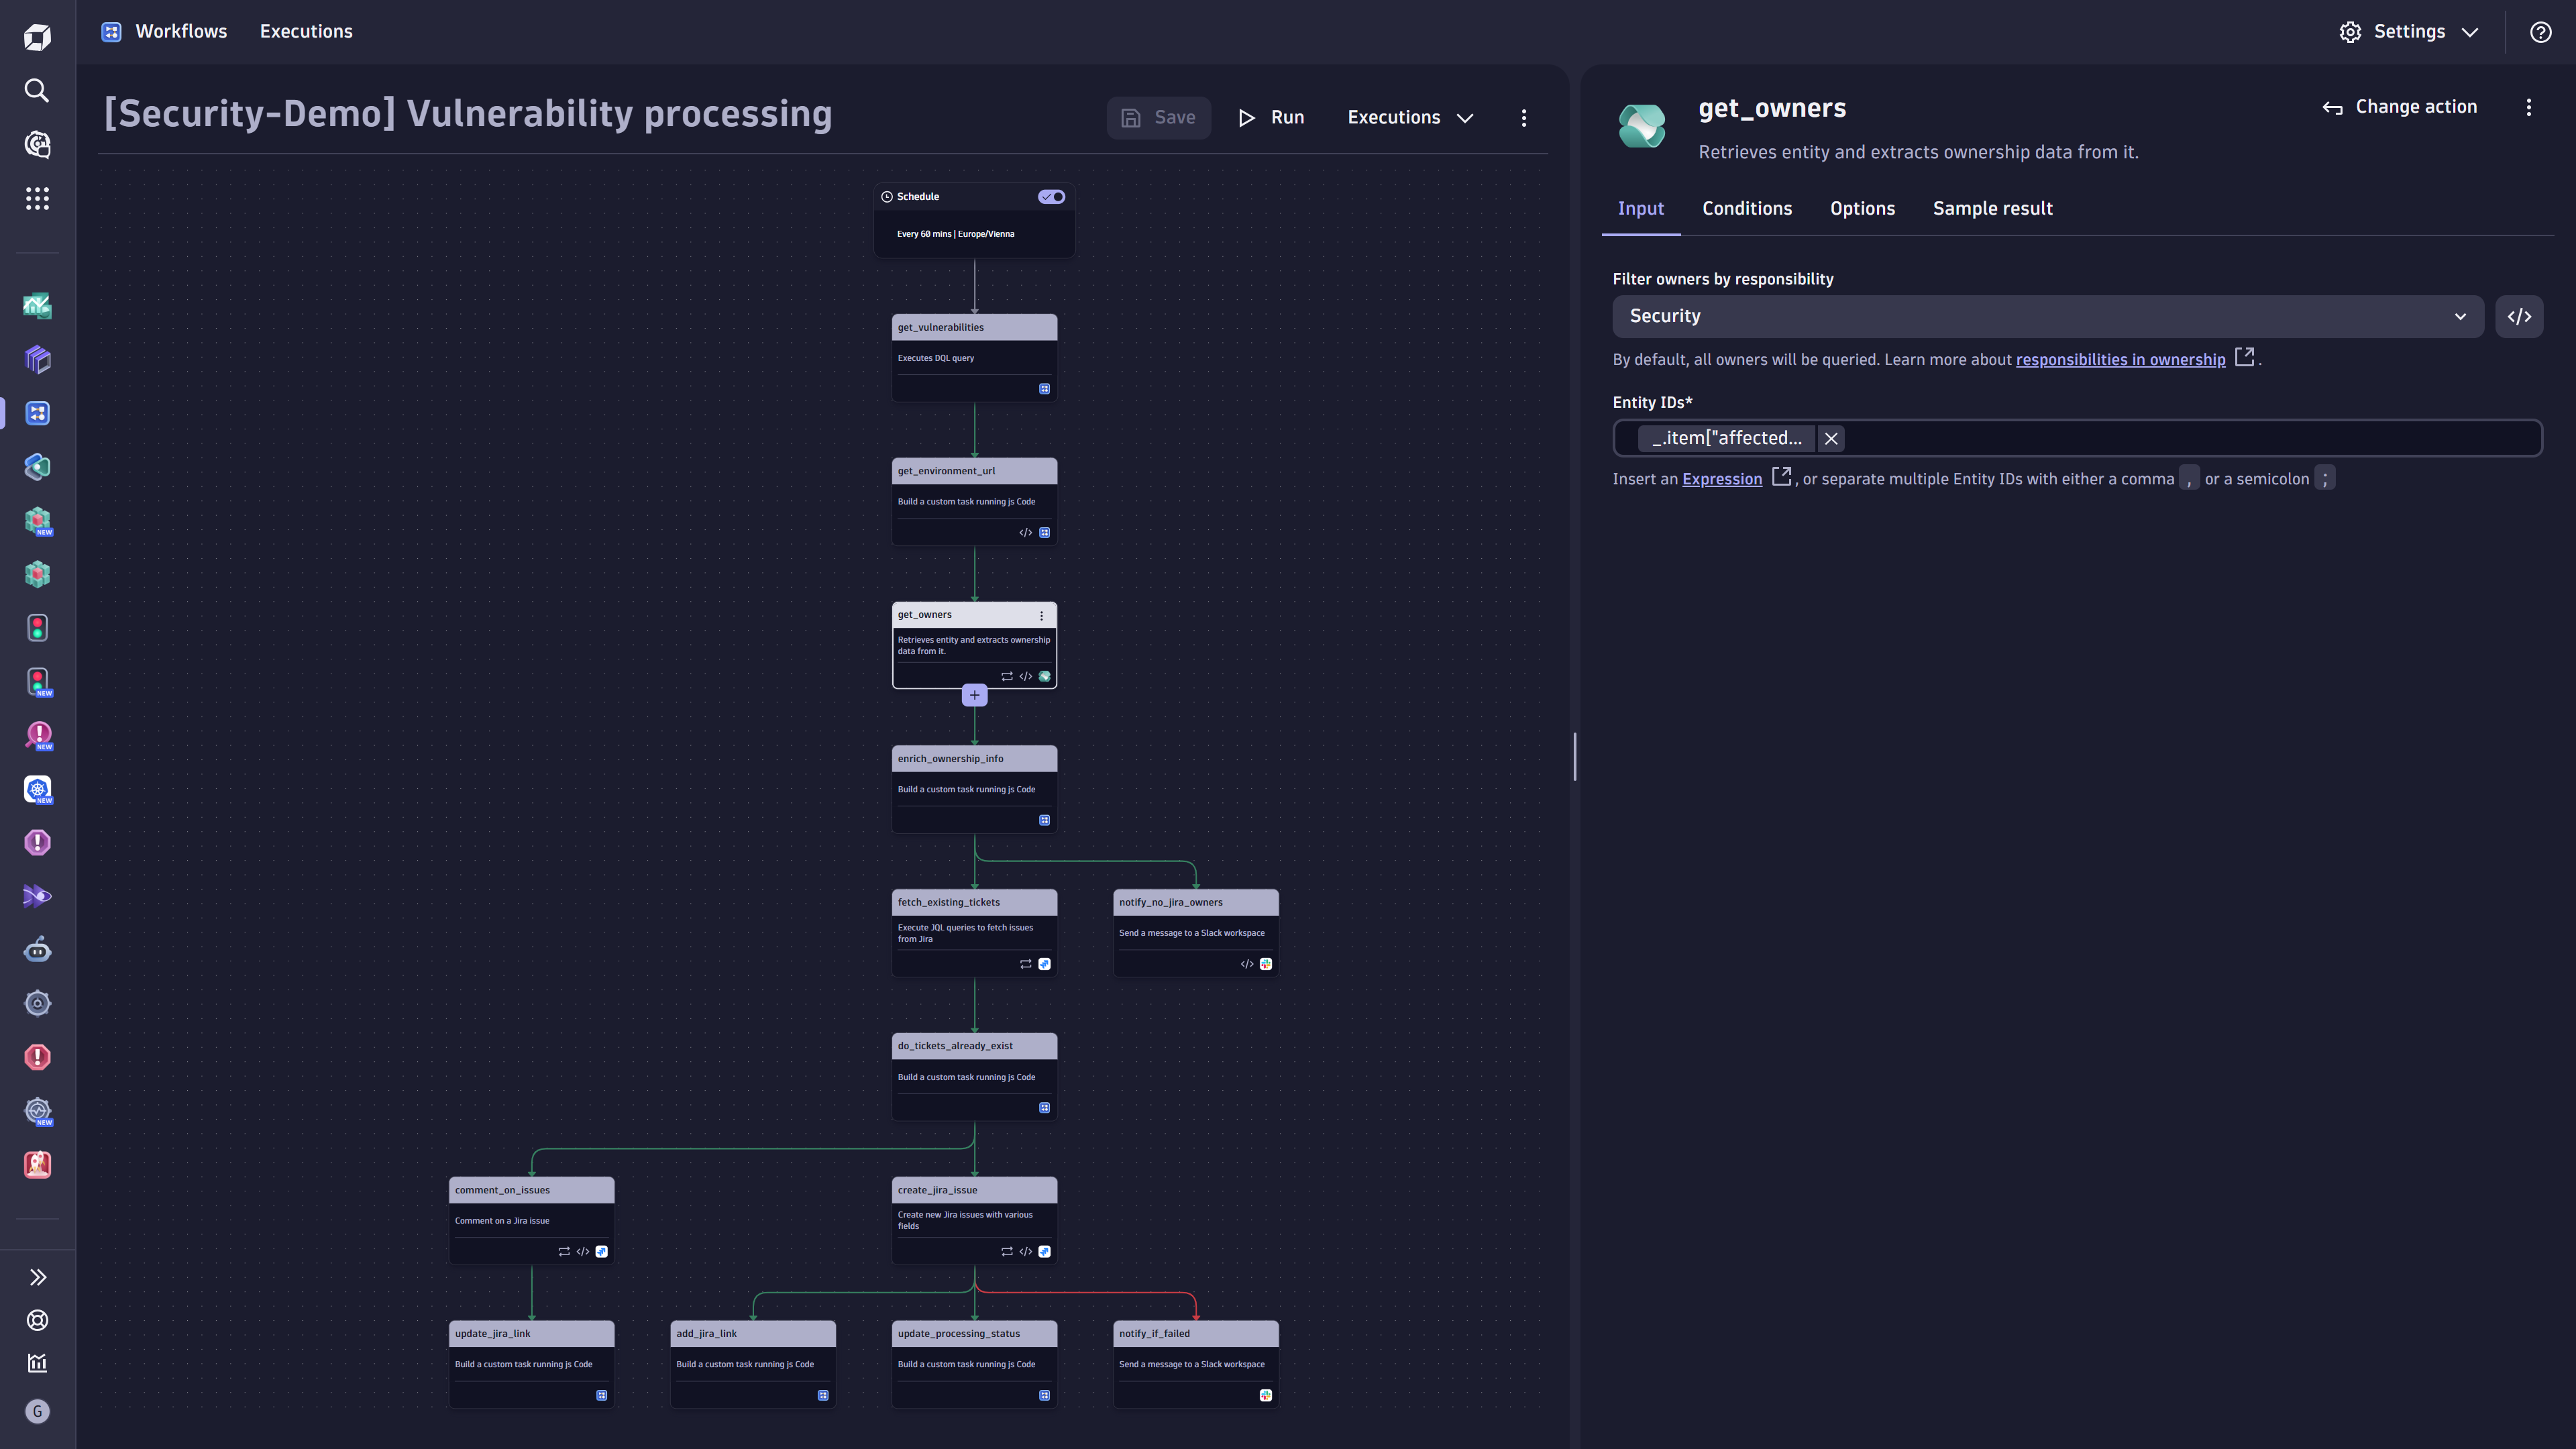Screen dimensions: 2576x1449
Task: Open the search panel from the left sidebar
Action: point(37,91)
